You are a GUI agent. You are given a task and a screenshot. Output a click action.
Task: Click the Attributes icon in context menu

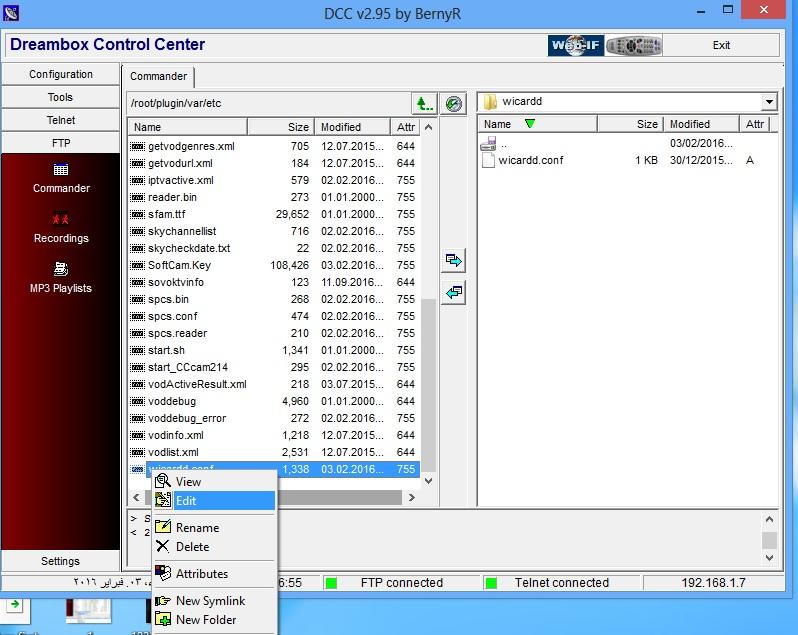point(163,573)
